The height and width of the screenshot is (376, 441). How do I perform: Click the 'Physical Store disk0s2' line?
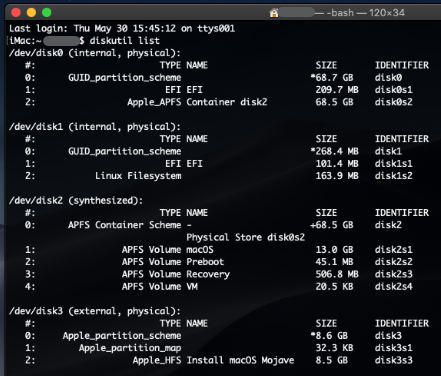pos(245,237)
